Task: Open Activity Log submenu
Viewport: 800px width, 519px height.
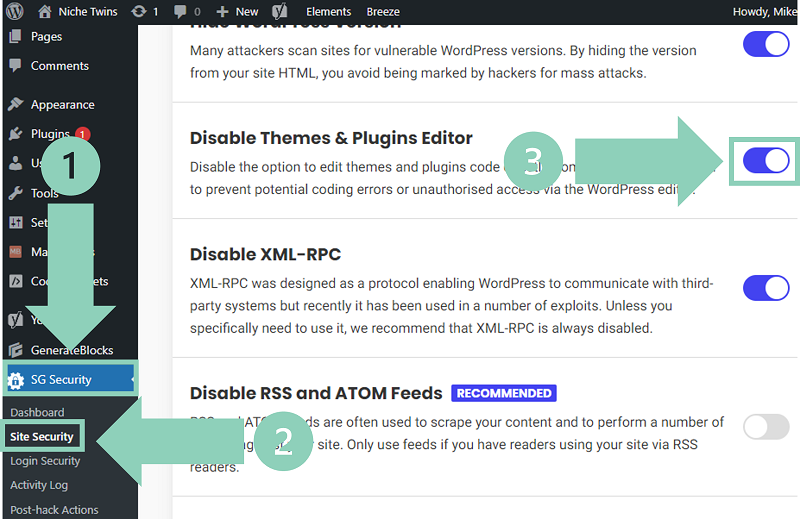Action: (39, 485)
